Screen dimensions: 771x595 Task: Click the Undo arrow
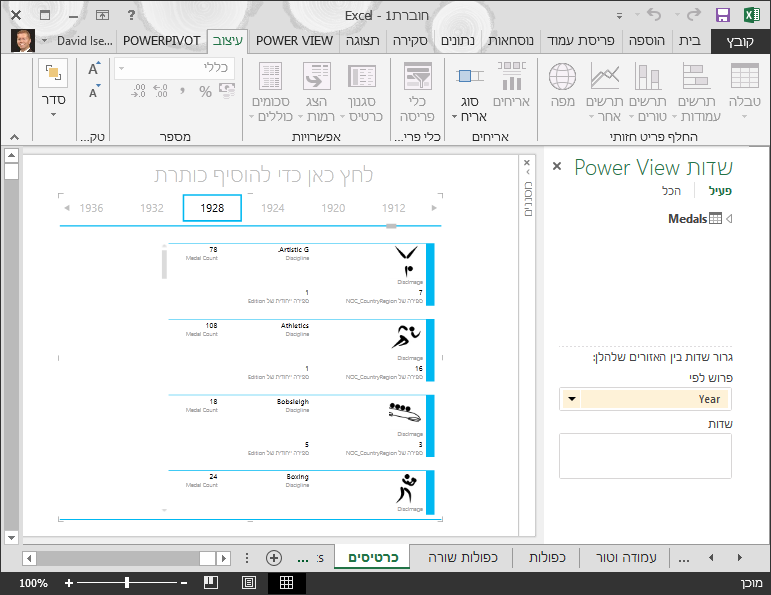click(654, 15)
